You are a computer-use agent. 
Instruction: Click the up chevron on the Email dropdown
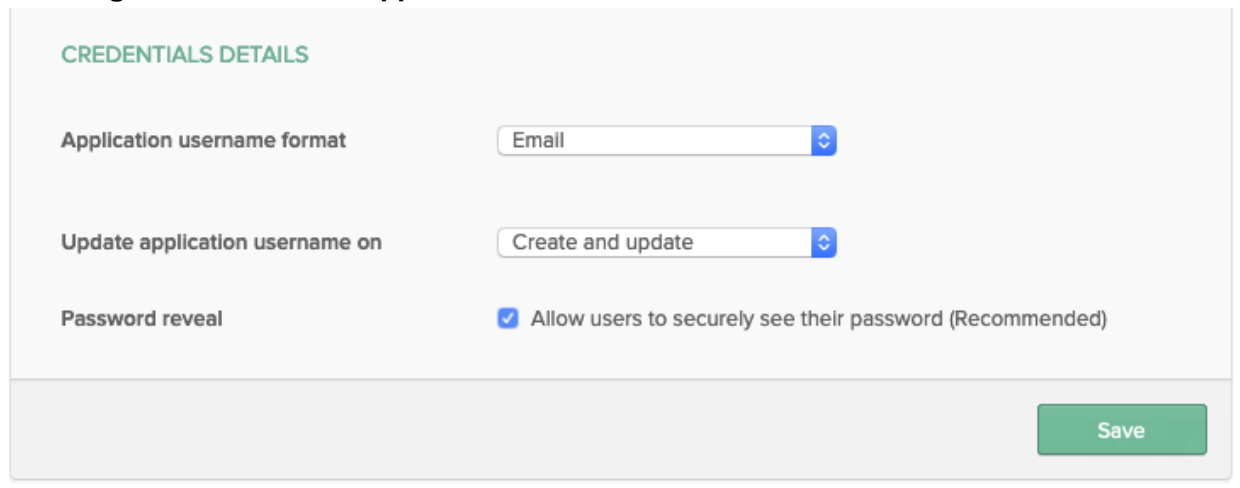pyautogui.click(x=823, y=136)
